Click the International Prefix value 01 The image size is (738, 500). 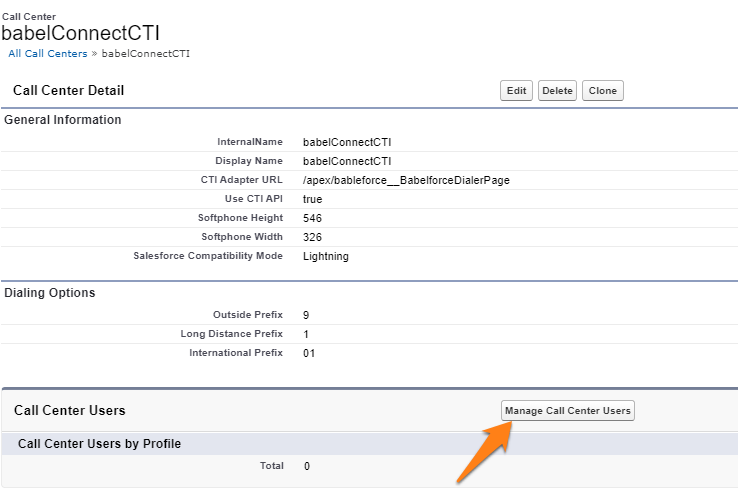pyautogui.click(x=309, y=353)
